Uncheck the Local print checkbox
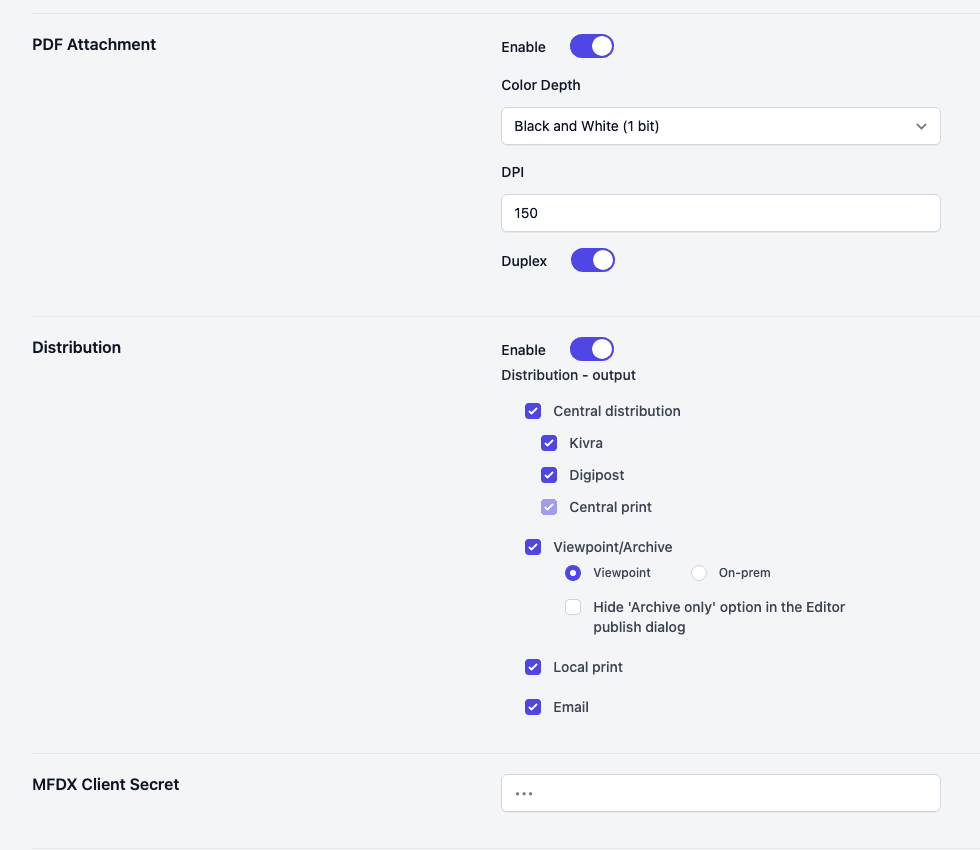Image resolution: width=980 pixels, height=850 pixels. 533,667
